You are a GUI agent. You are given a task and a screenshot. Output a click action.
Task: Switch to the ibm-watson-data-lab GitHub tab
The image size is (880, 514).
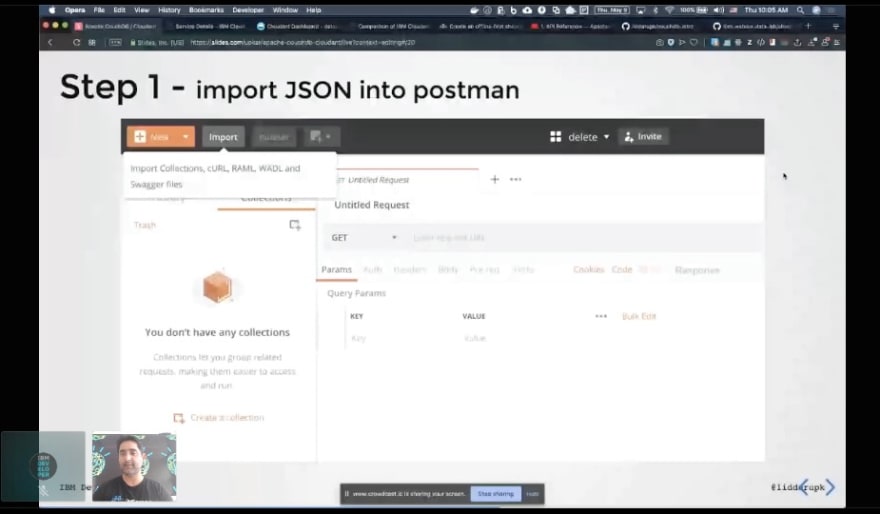pyautogui.click(x=753, y=26)
